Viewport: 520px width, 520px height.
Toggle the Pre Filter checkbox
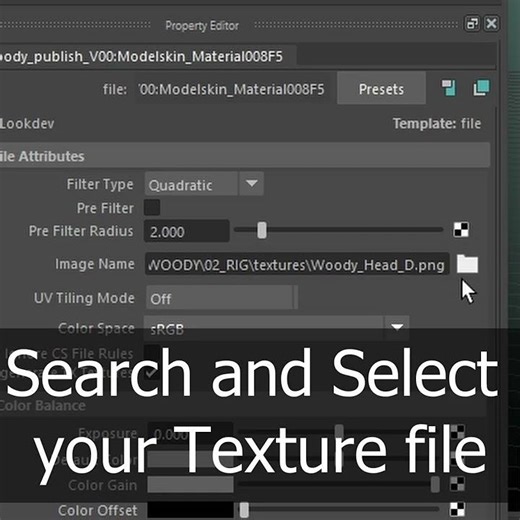click(x=152, y=208)
